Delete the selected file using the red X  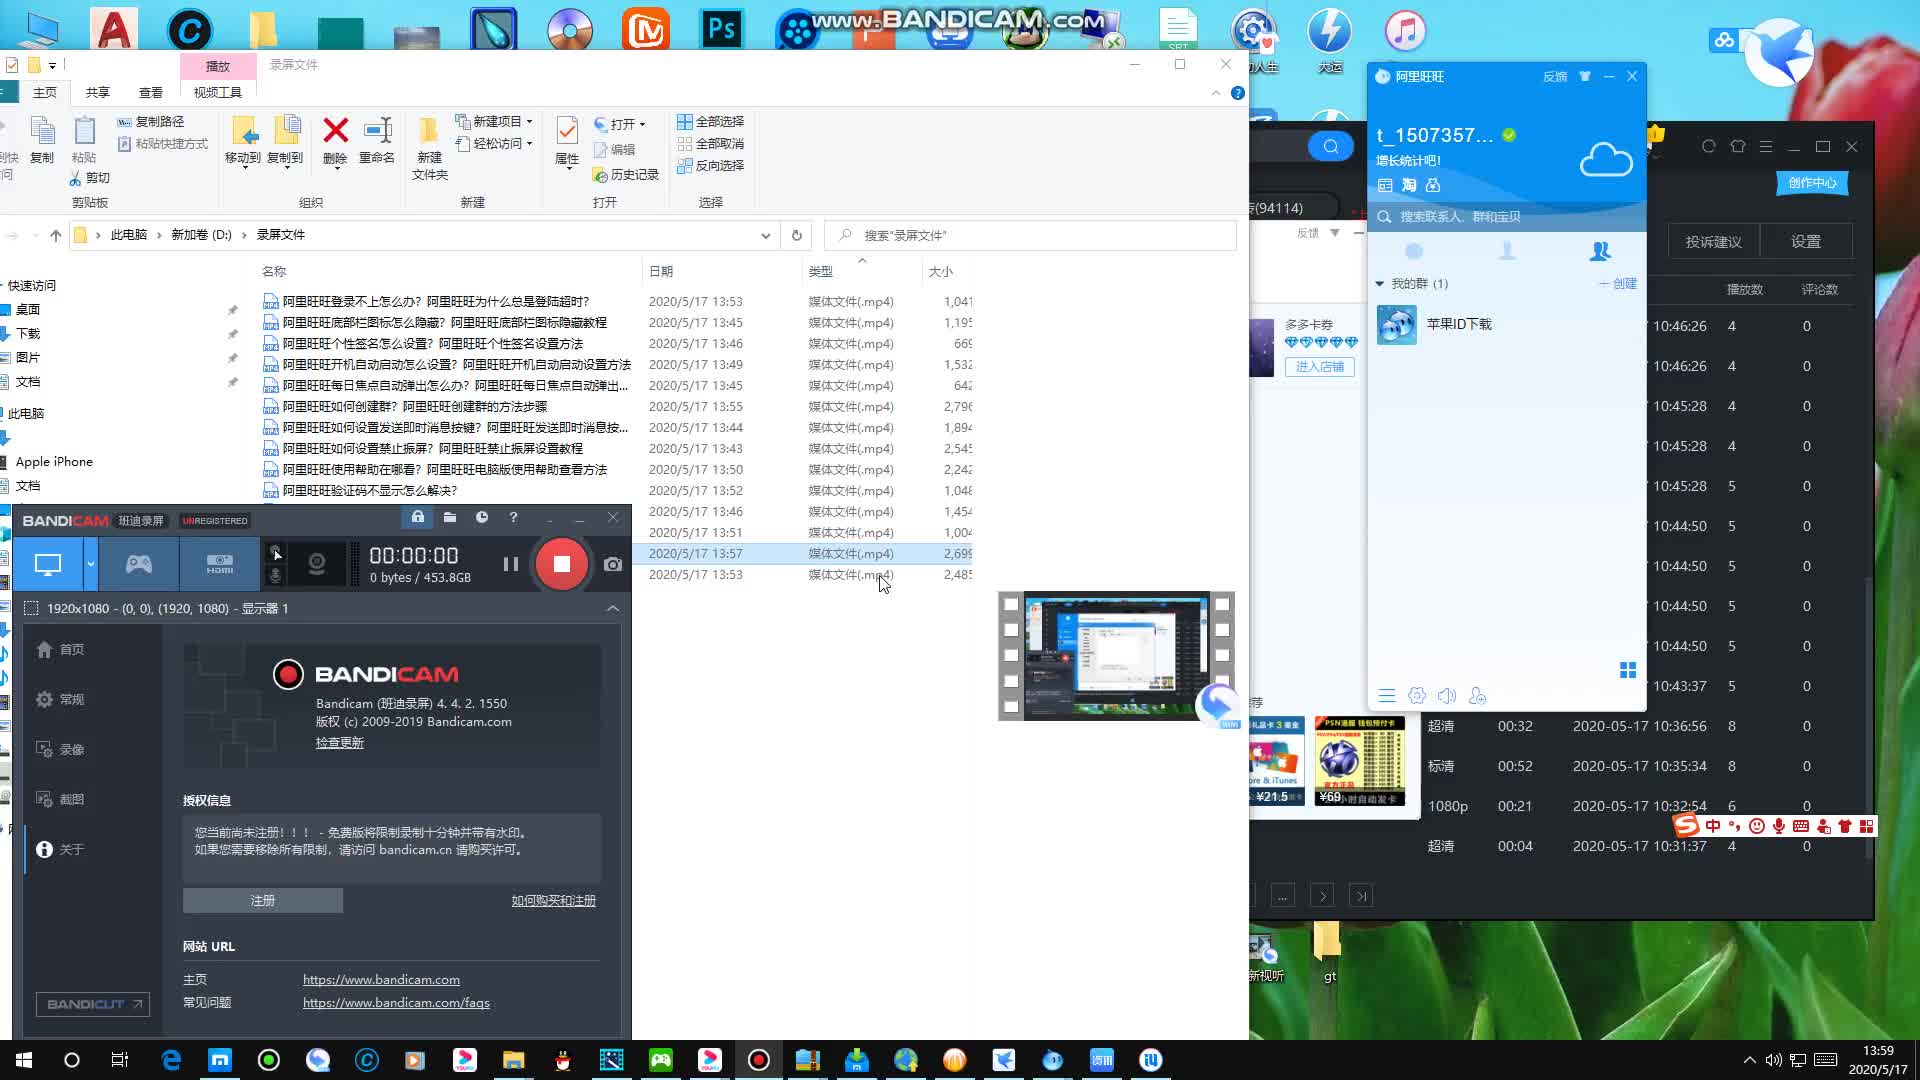334,131
